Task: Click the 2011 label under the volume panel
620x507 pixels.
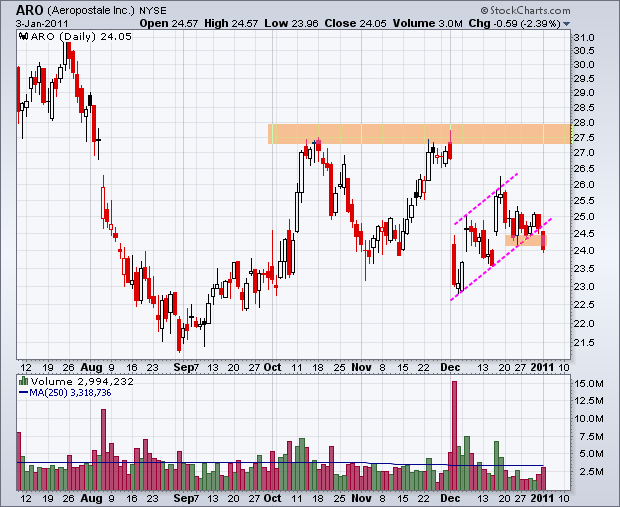Action: 542,498
